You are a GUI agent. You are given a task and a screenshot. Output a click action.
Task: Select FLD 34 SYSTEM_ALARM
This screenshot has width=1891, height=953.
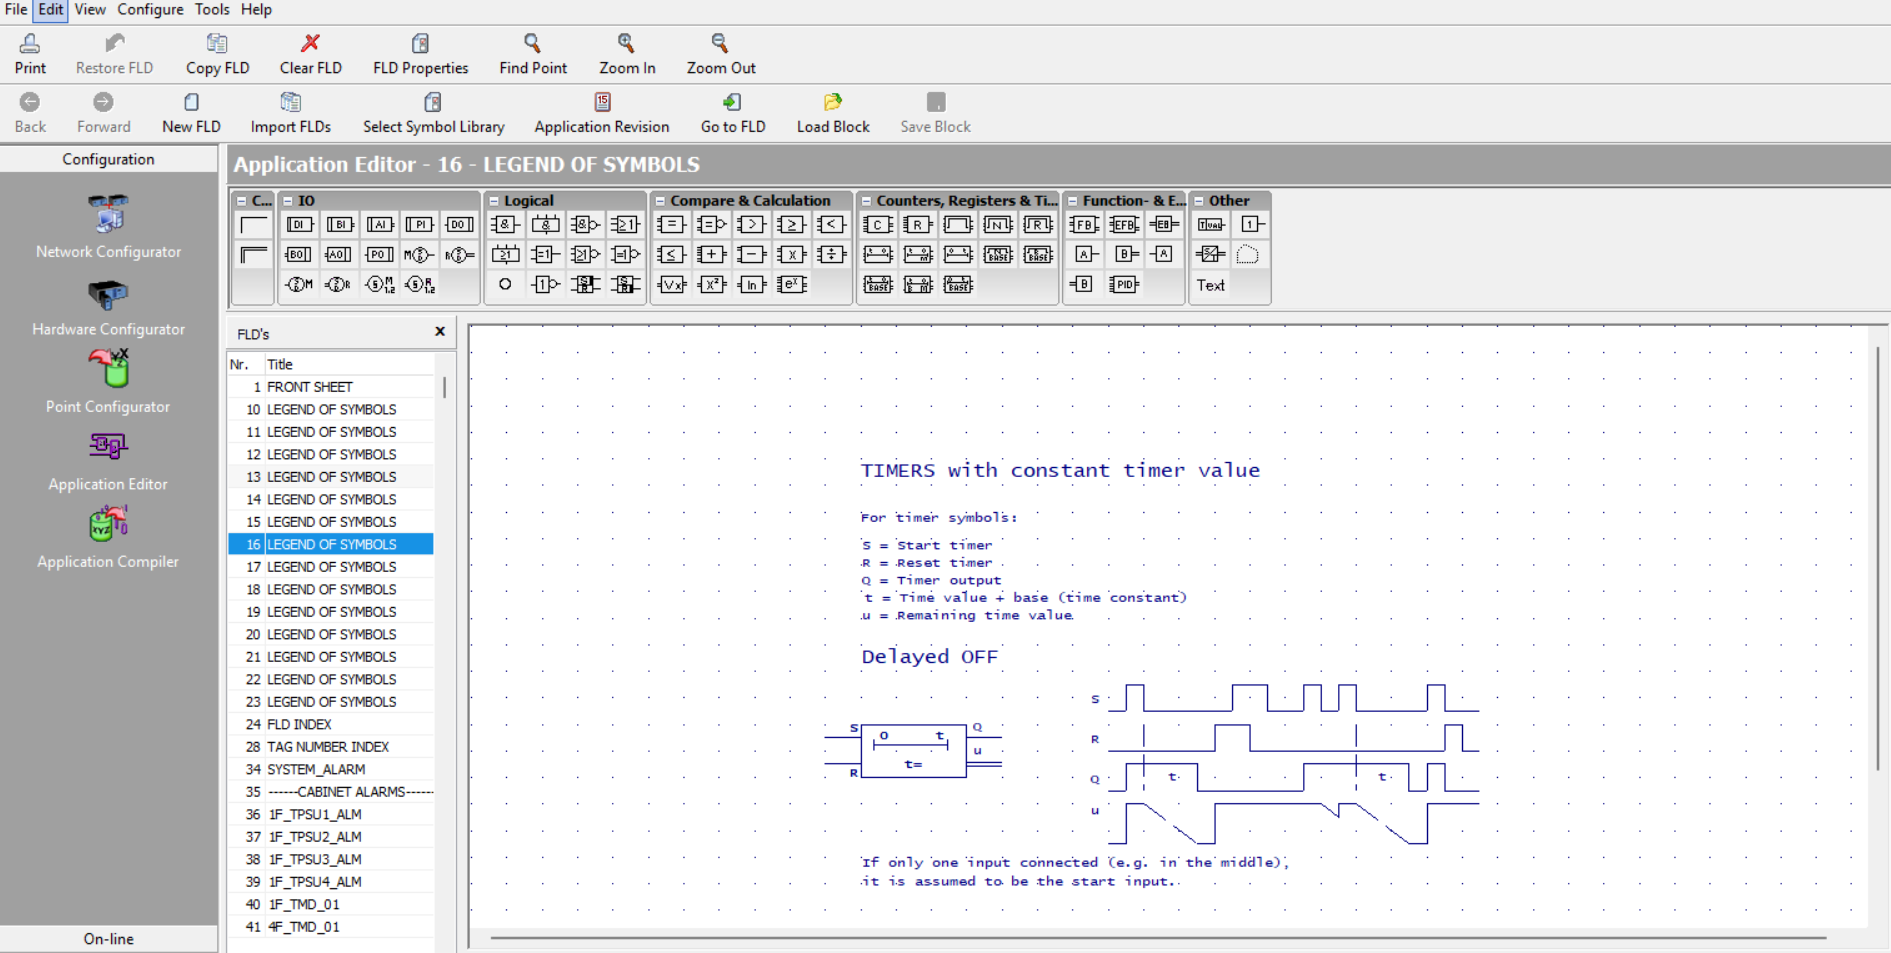331,769
